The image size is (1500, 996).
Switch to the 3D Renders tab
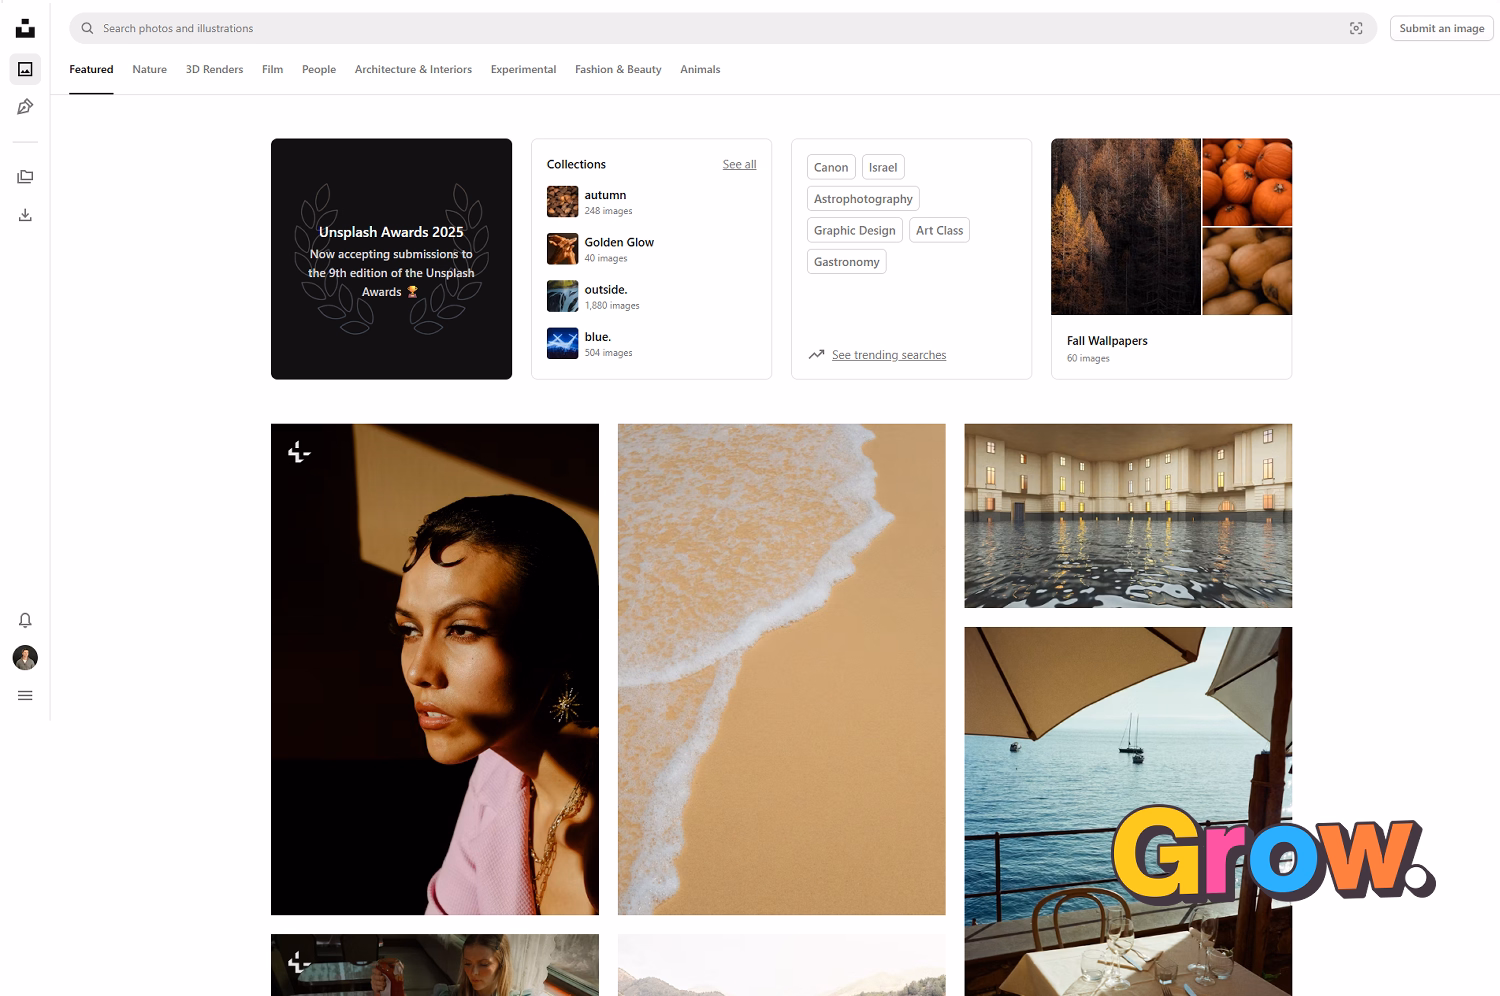pyautogui.click(x=214, y=69)
